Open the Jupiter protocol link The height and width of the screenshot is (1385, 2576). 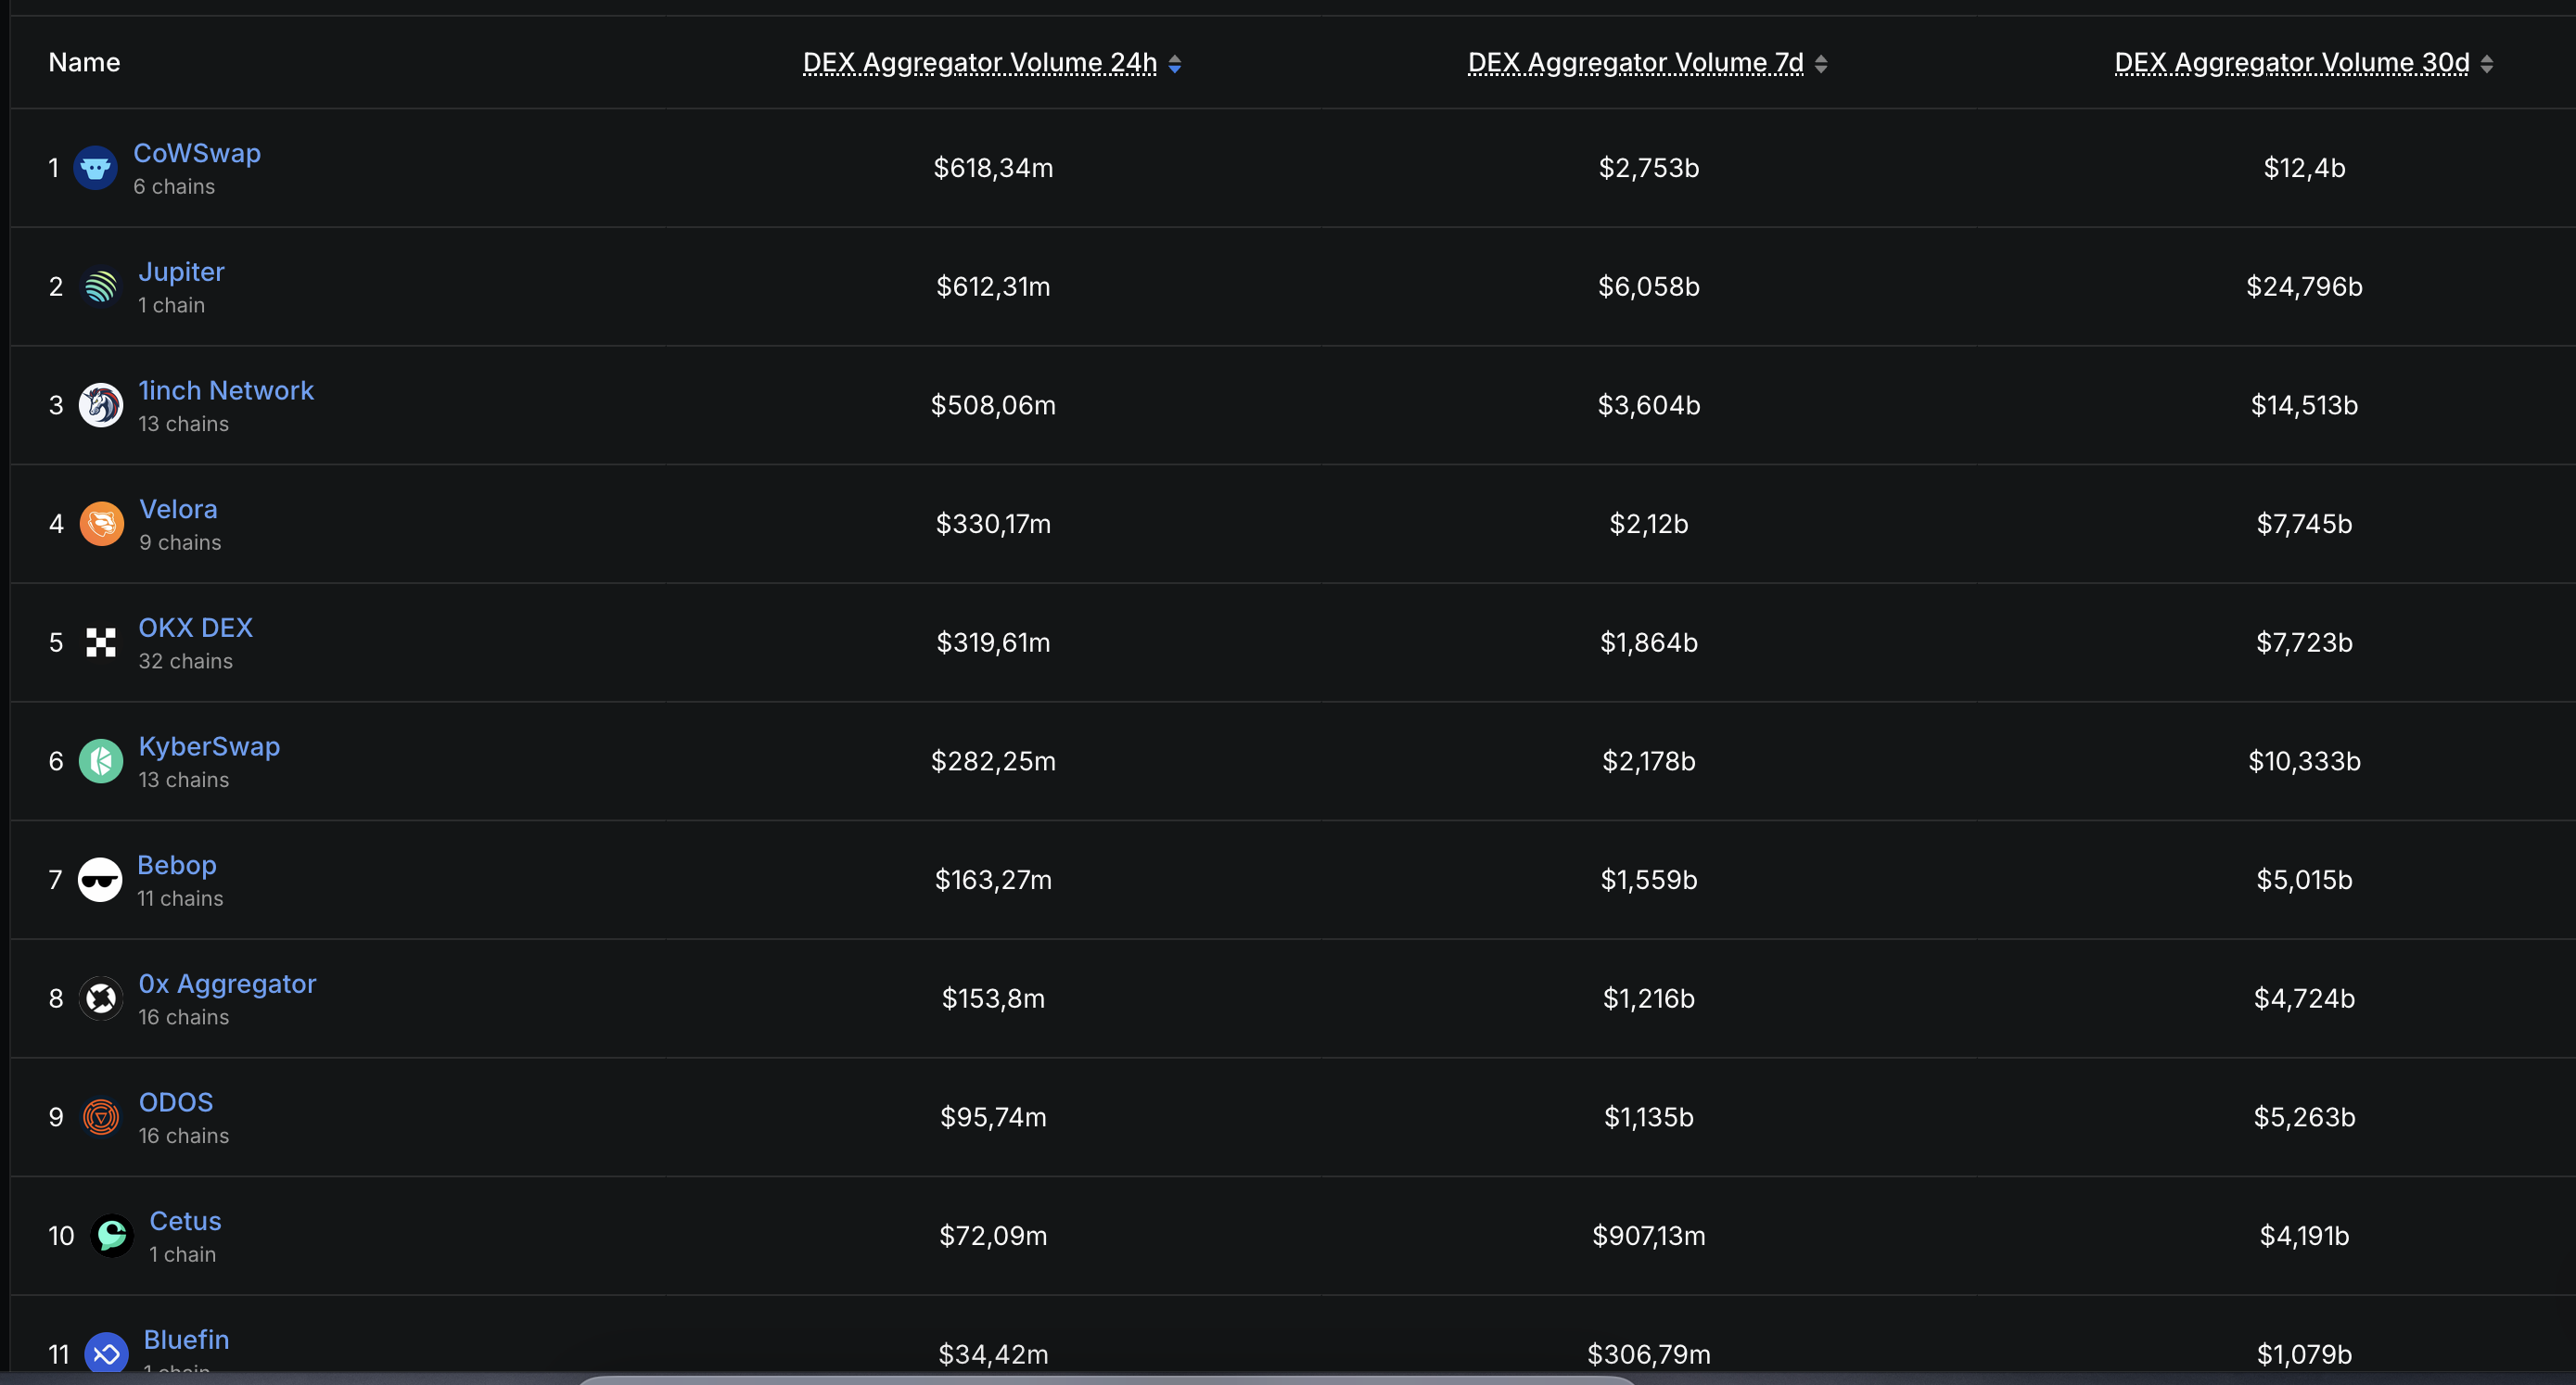coord(181,271)
